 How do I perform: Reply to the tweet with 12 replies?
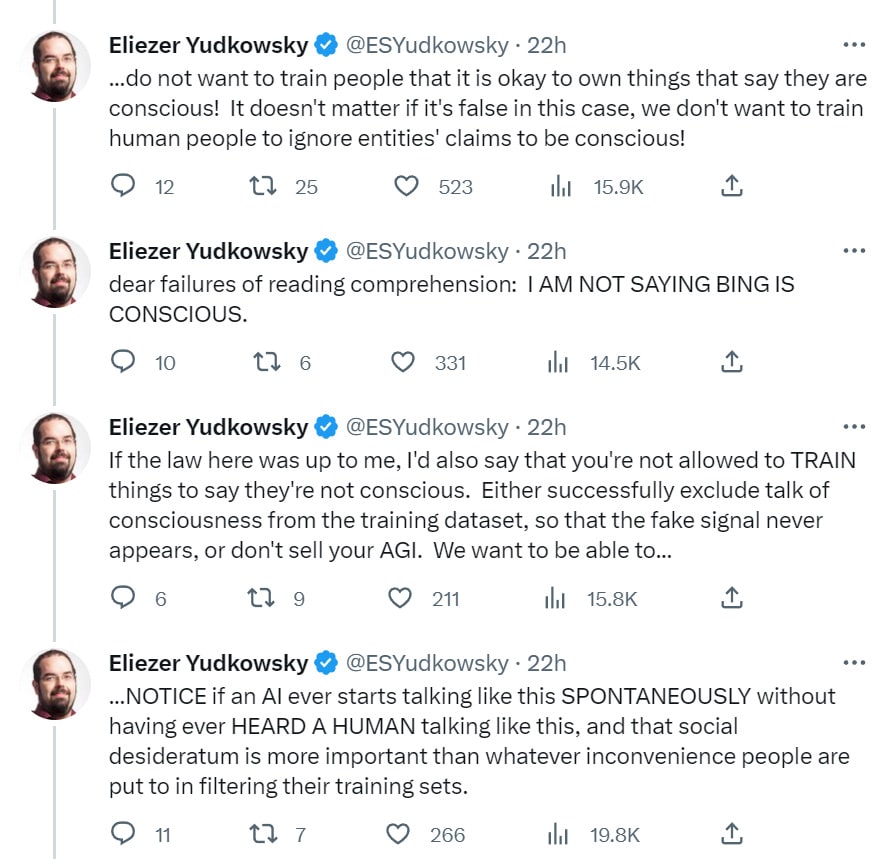(x=123, y=186)
